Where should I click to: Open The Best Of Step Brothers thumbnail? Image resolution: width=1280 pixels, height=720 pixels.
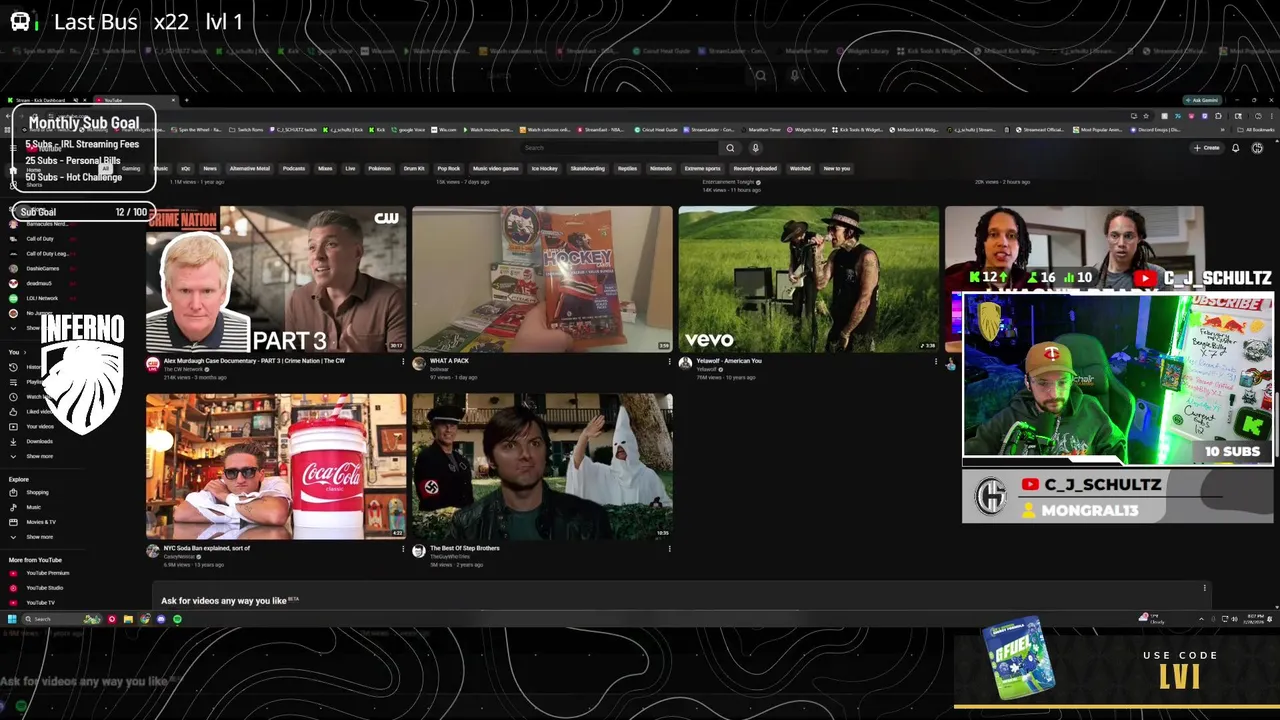(542, 466)
